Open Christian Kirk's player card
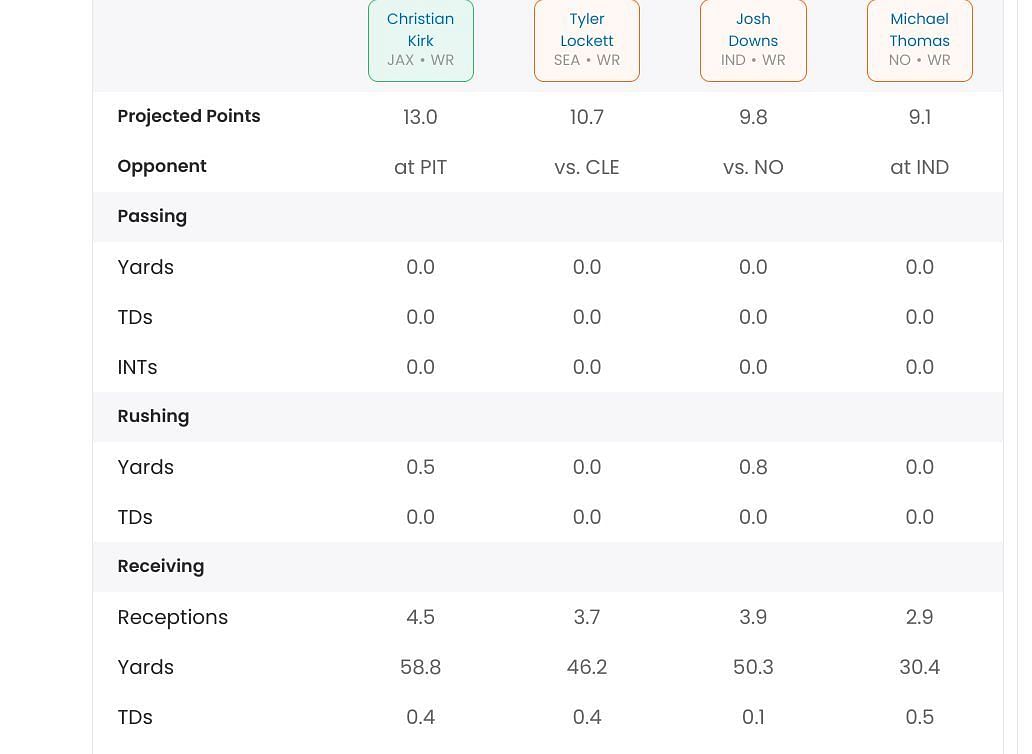The height and width of the screenshot is (754, 1032). coord(420,39)
